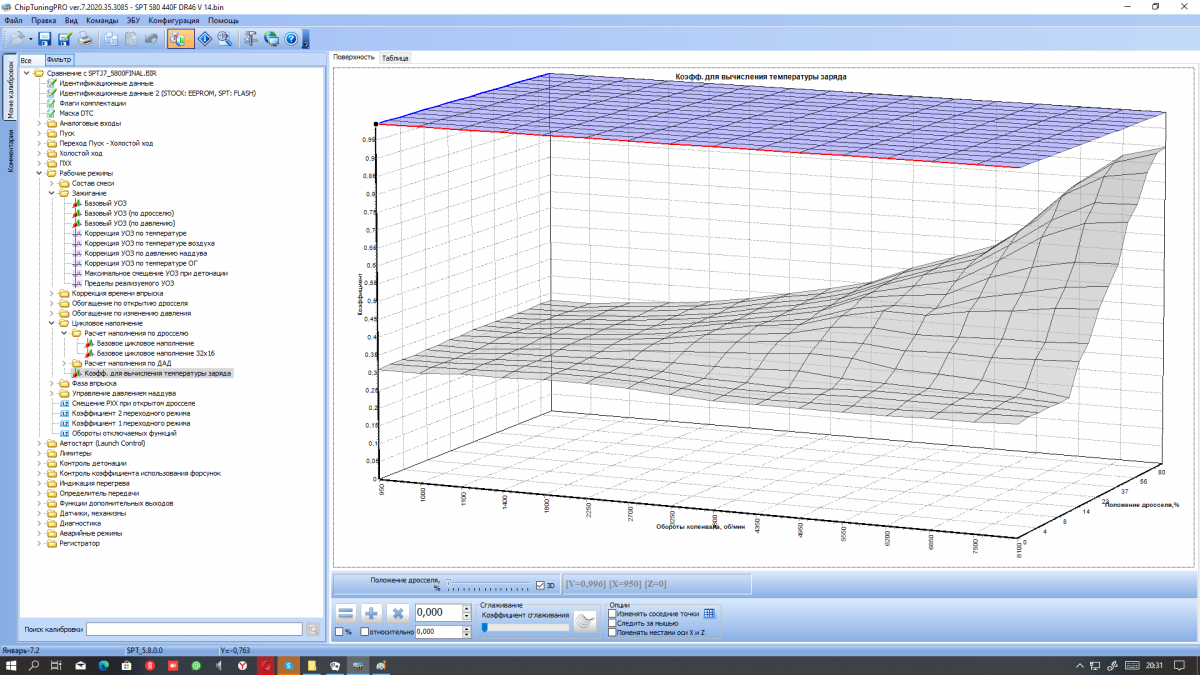Click the hammer settings tool icon
Screen dimensions: 1200x675
pyautogui.click(x=249, y=39)
